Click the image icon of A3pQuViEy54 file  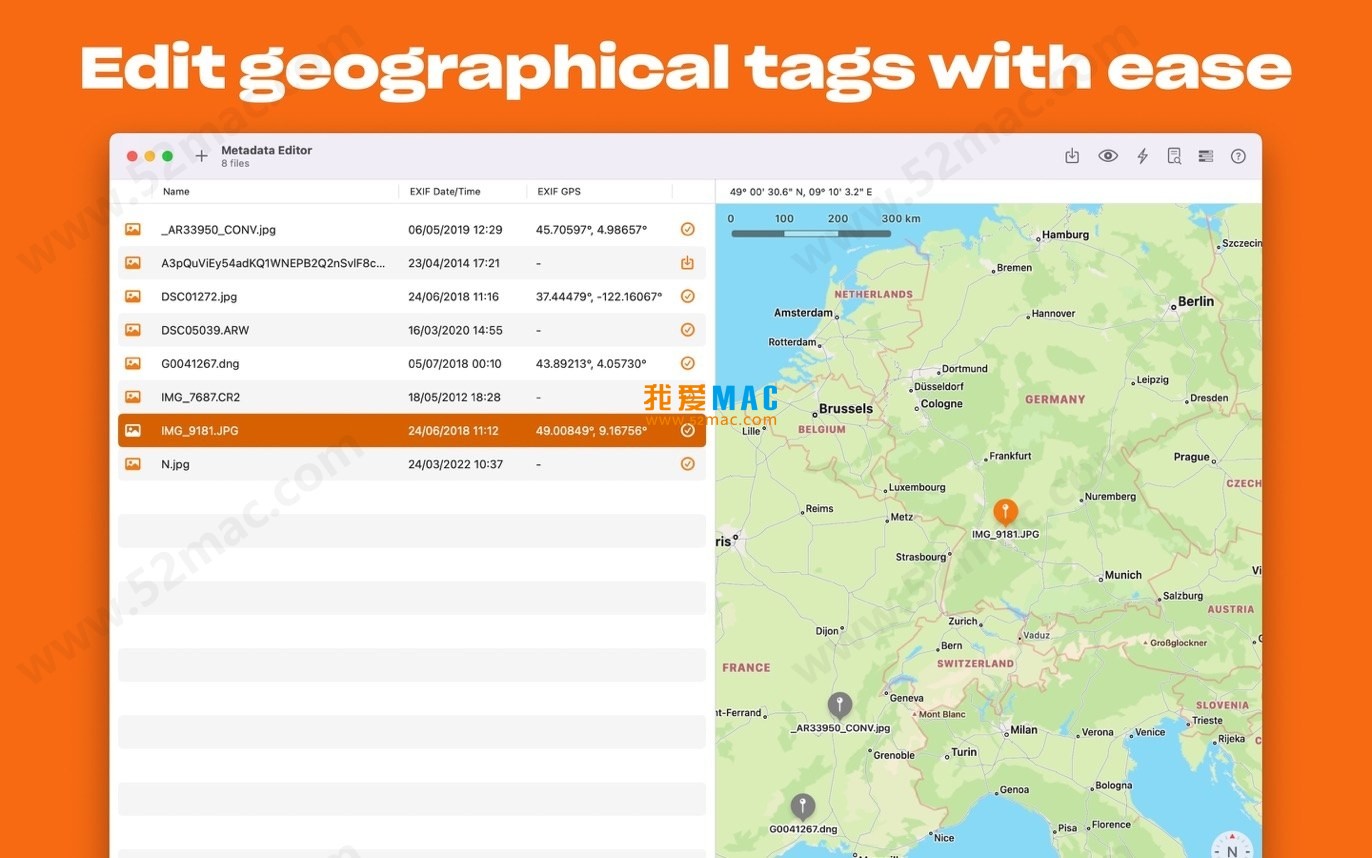pos(132,263)
